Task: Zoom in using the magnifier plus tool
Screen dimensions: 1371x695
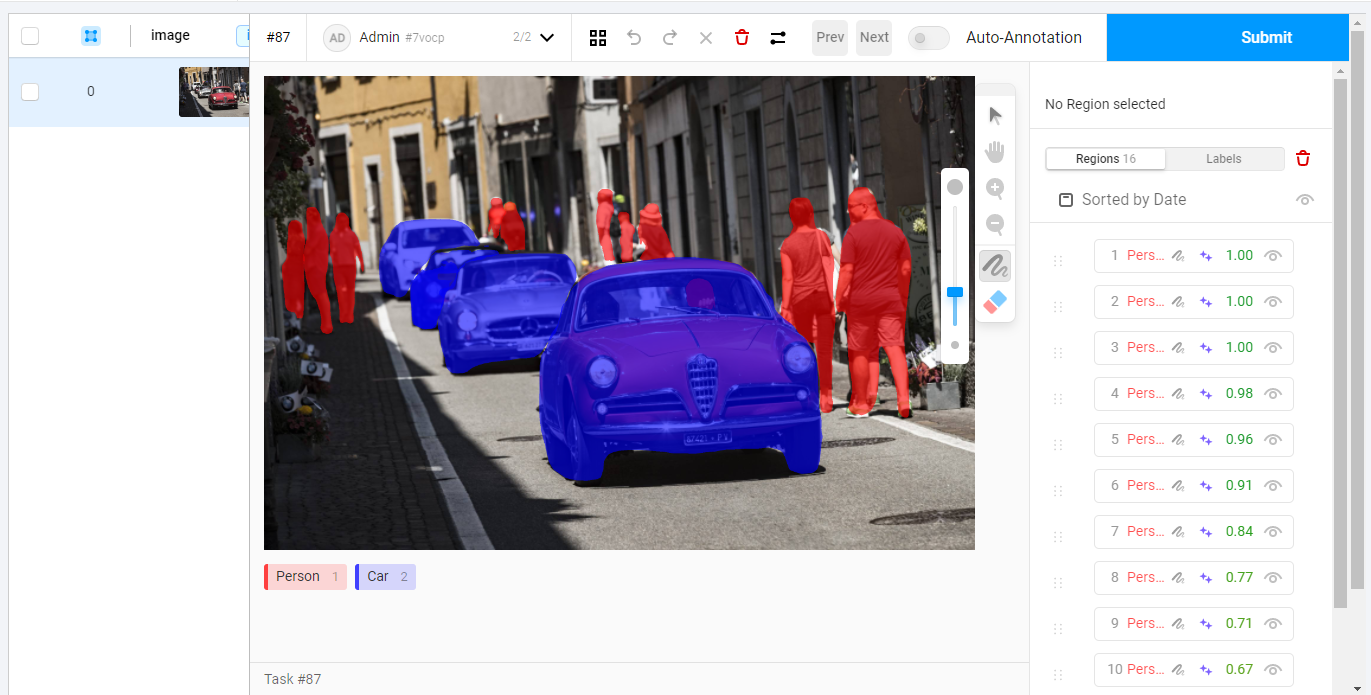Action: click(995, 188)
